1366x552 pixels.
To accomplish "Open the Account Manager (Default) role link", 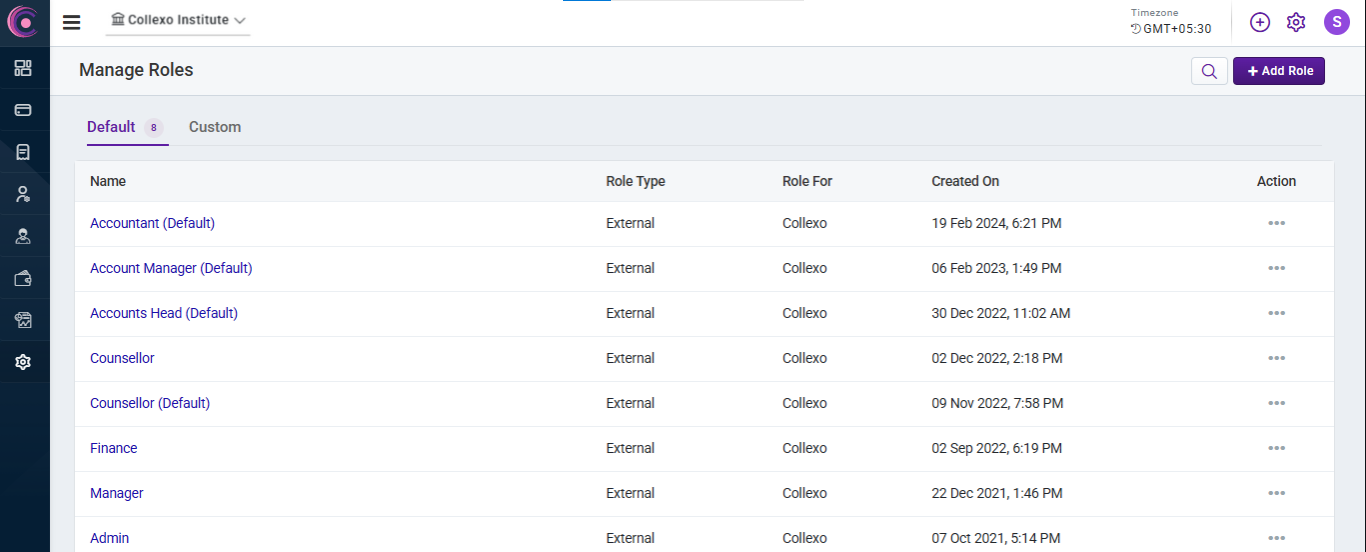I will point(171,268).
